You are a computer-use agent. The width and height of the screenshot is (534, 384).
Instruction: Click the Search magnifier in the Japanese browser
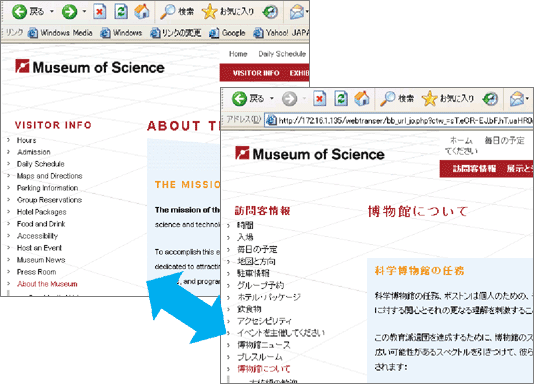(388, 99)
